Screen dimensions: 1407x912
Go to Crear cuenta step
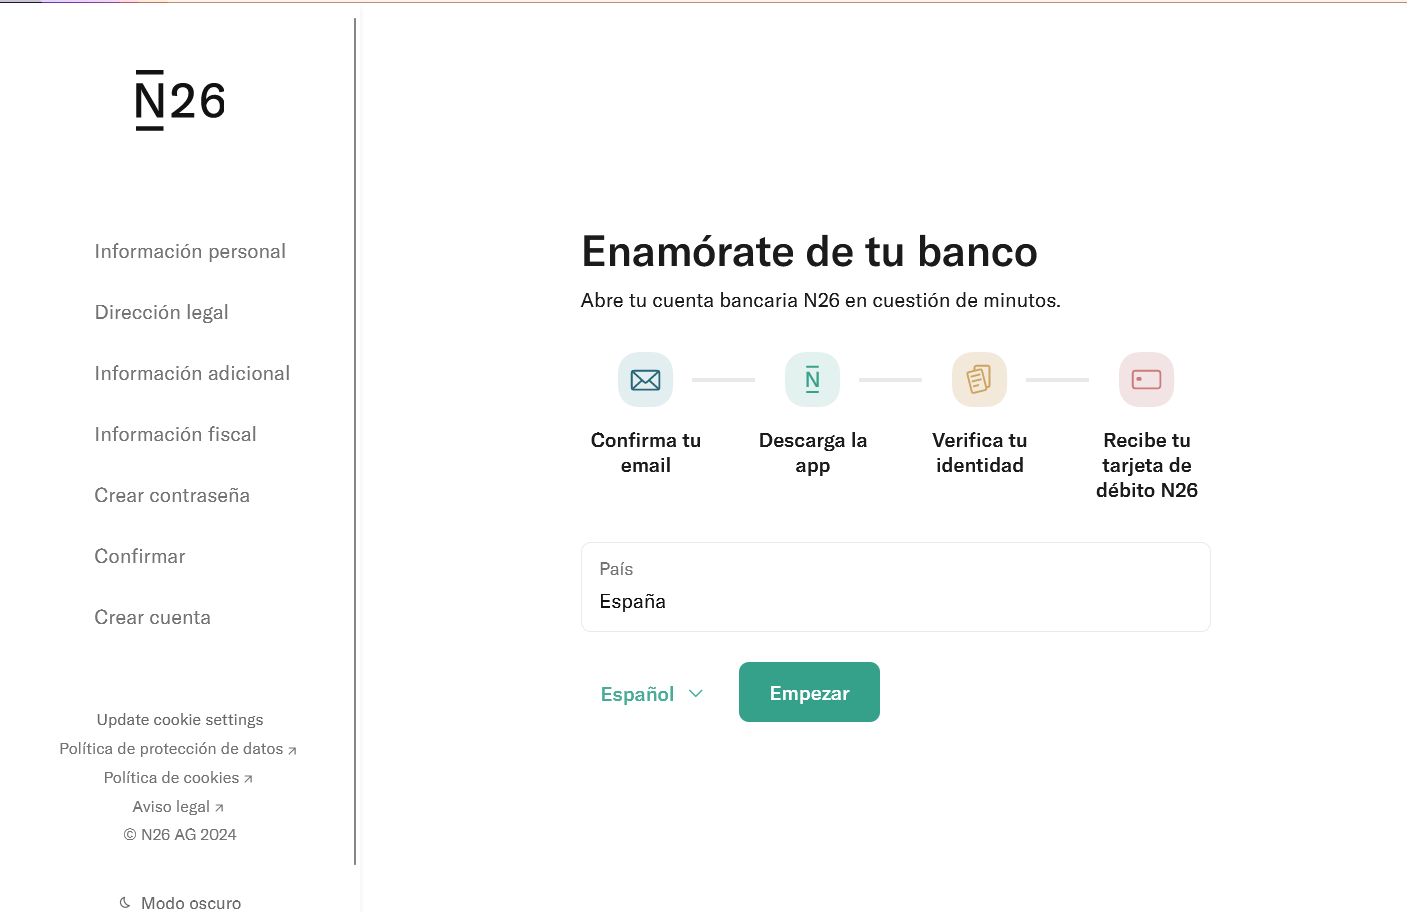click(153, 618)
